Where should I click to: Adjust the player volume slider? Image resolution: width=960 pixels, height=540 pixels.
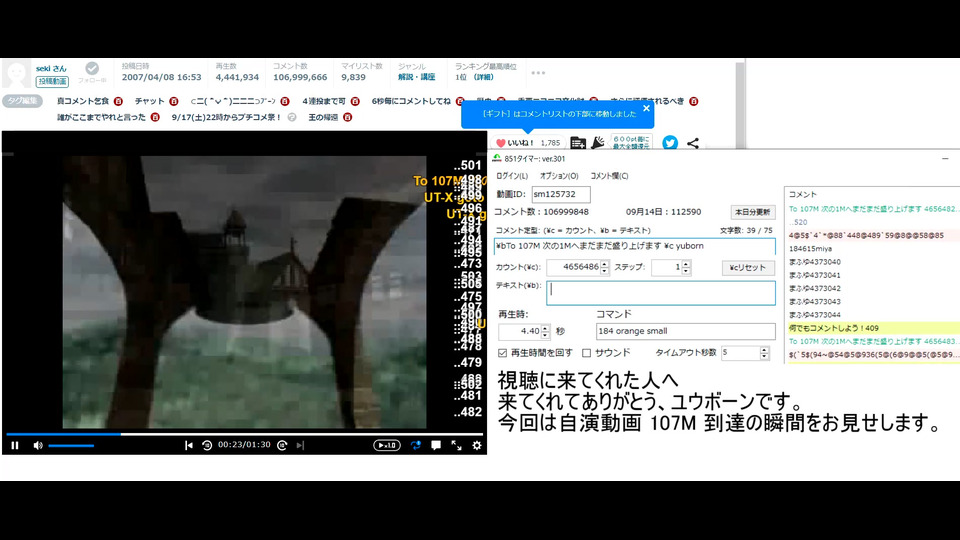(71, 446)
